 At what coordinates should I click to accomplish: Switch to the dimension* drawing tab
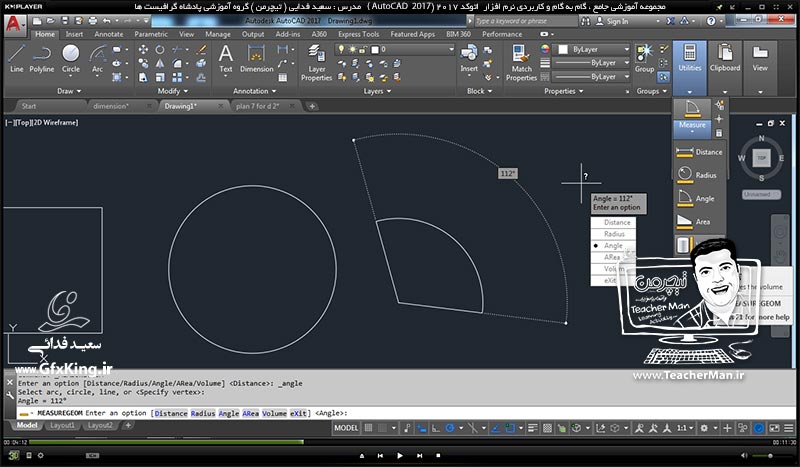click(x=111, y=106)
